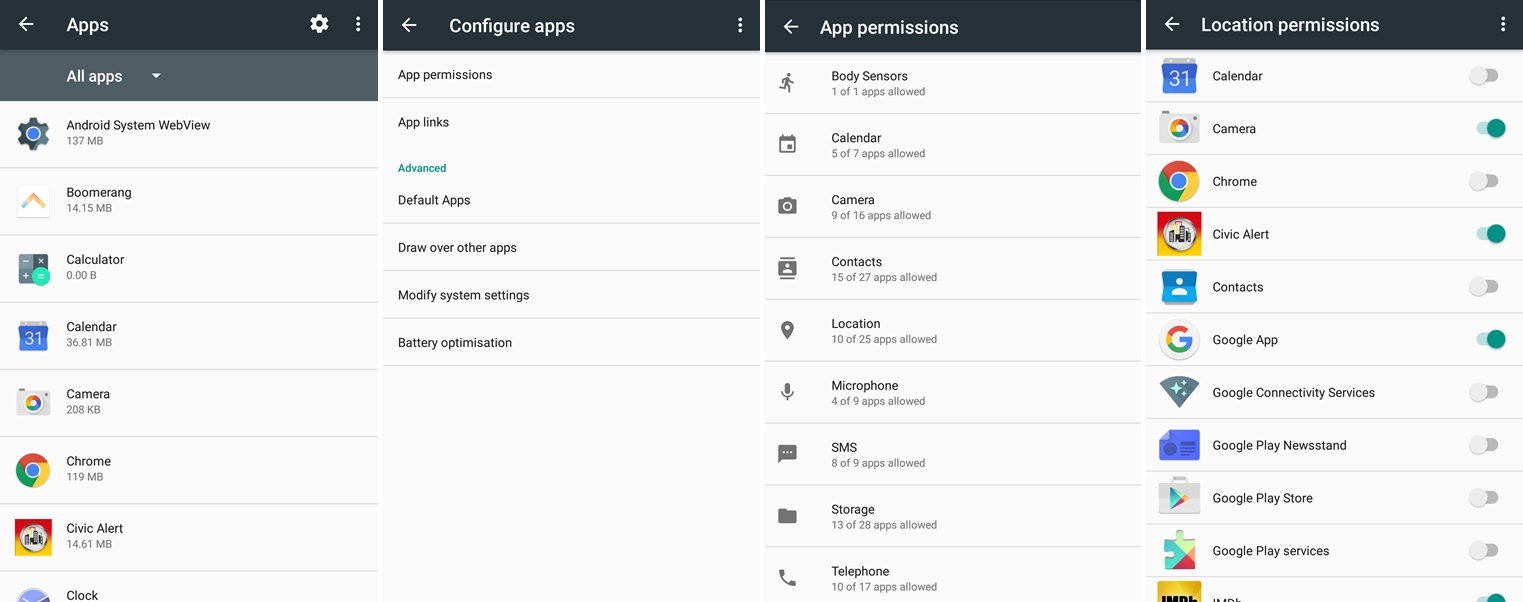The image size is (1523, 602).
Task: Open Location 10 of 25 apps allowed
Action: (x=953, y=331)
